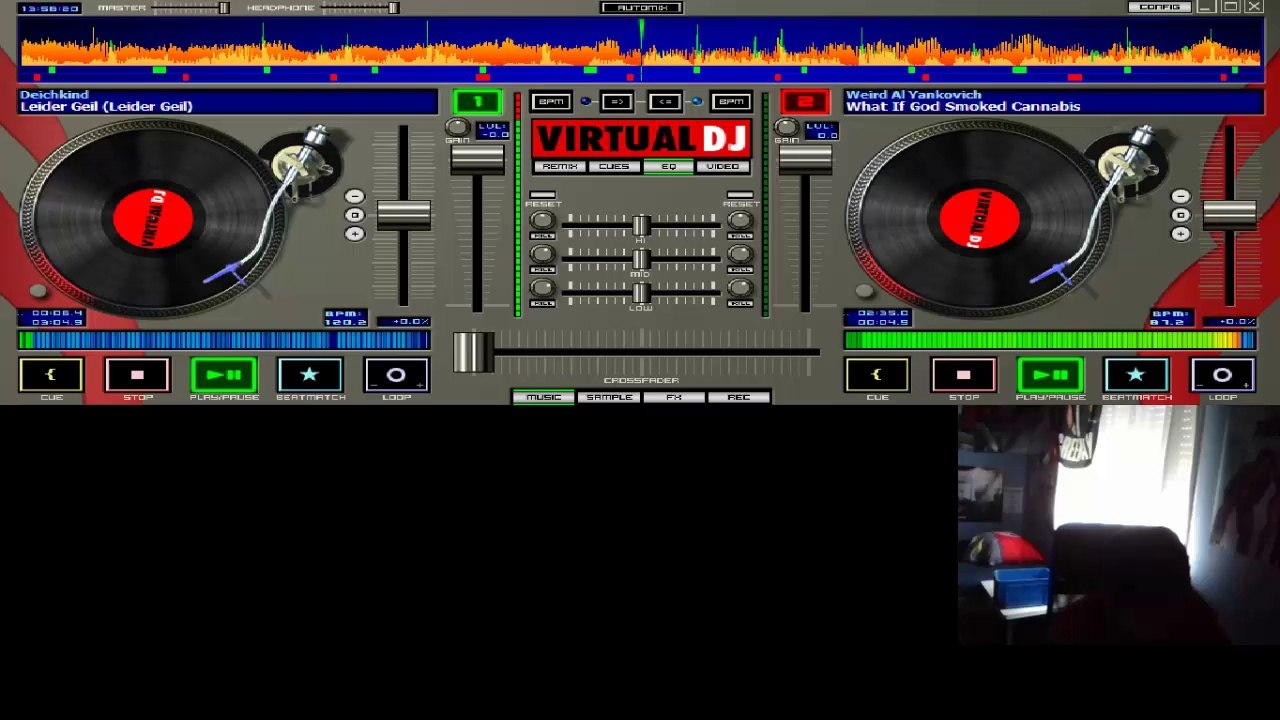Toggle left Mid Kill button
This screenshot has width=1280, height=720.
(542, 270)
